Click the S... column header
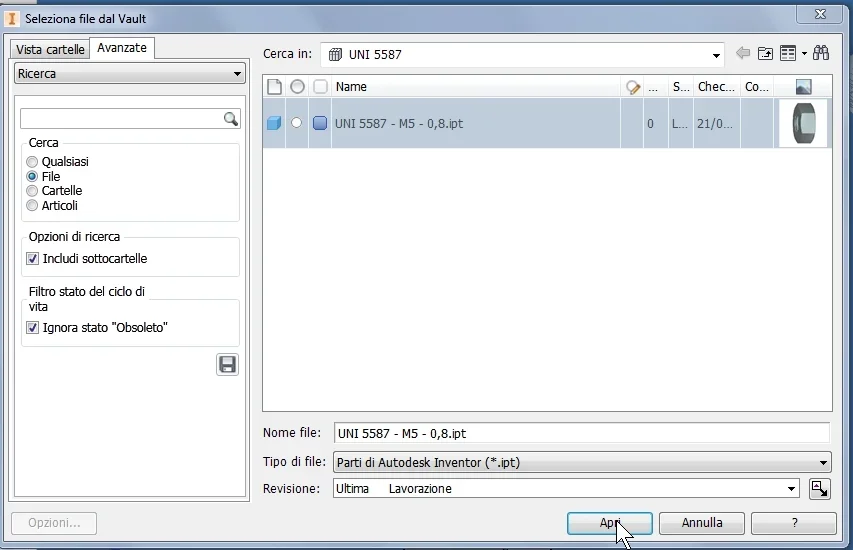Screen dimensions: 853x550 click(x=681, y=86)
